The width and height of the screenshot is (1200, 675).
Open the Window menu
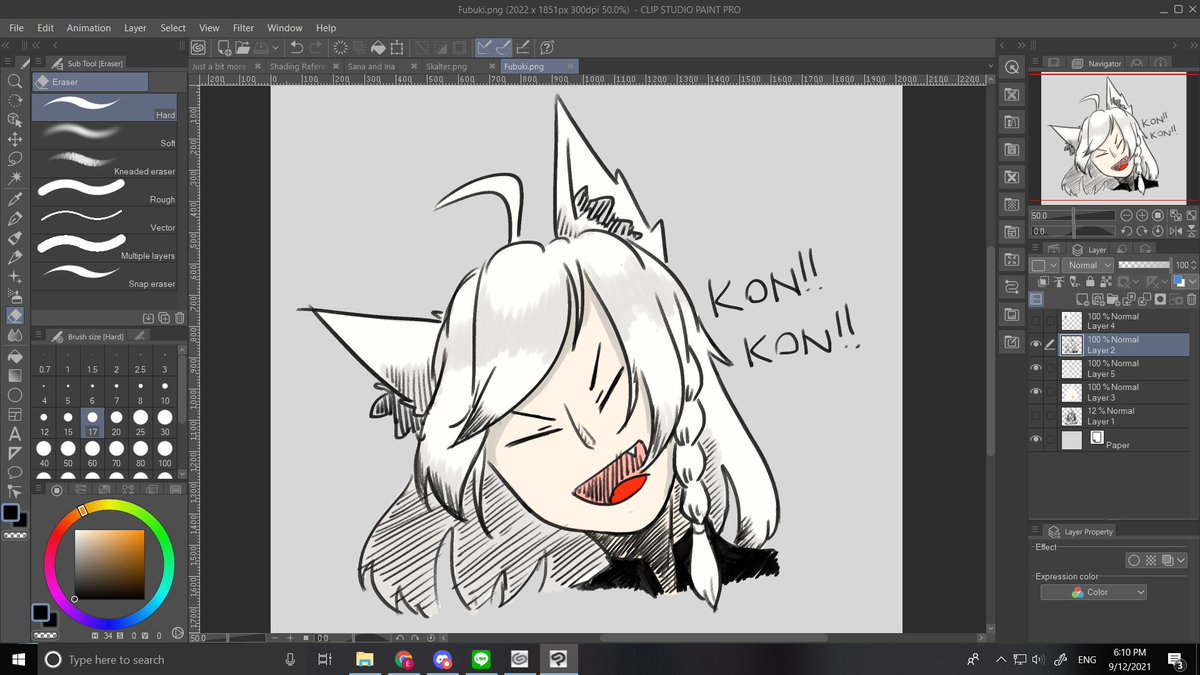point(285,28)
